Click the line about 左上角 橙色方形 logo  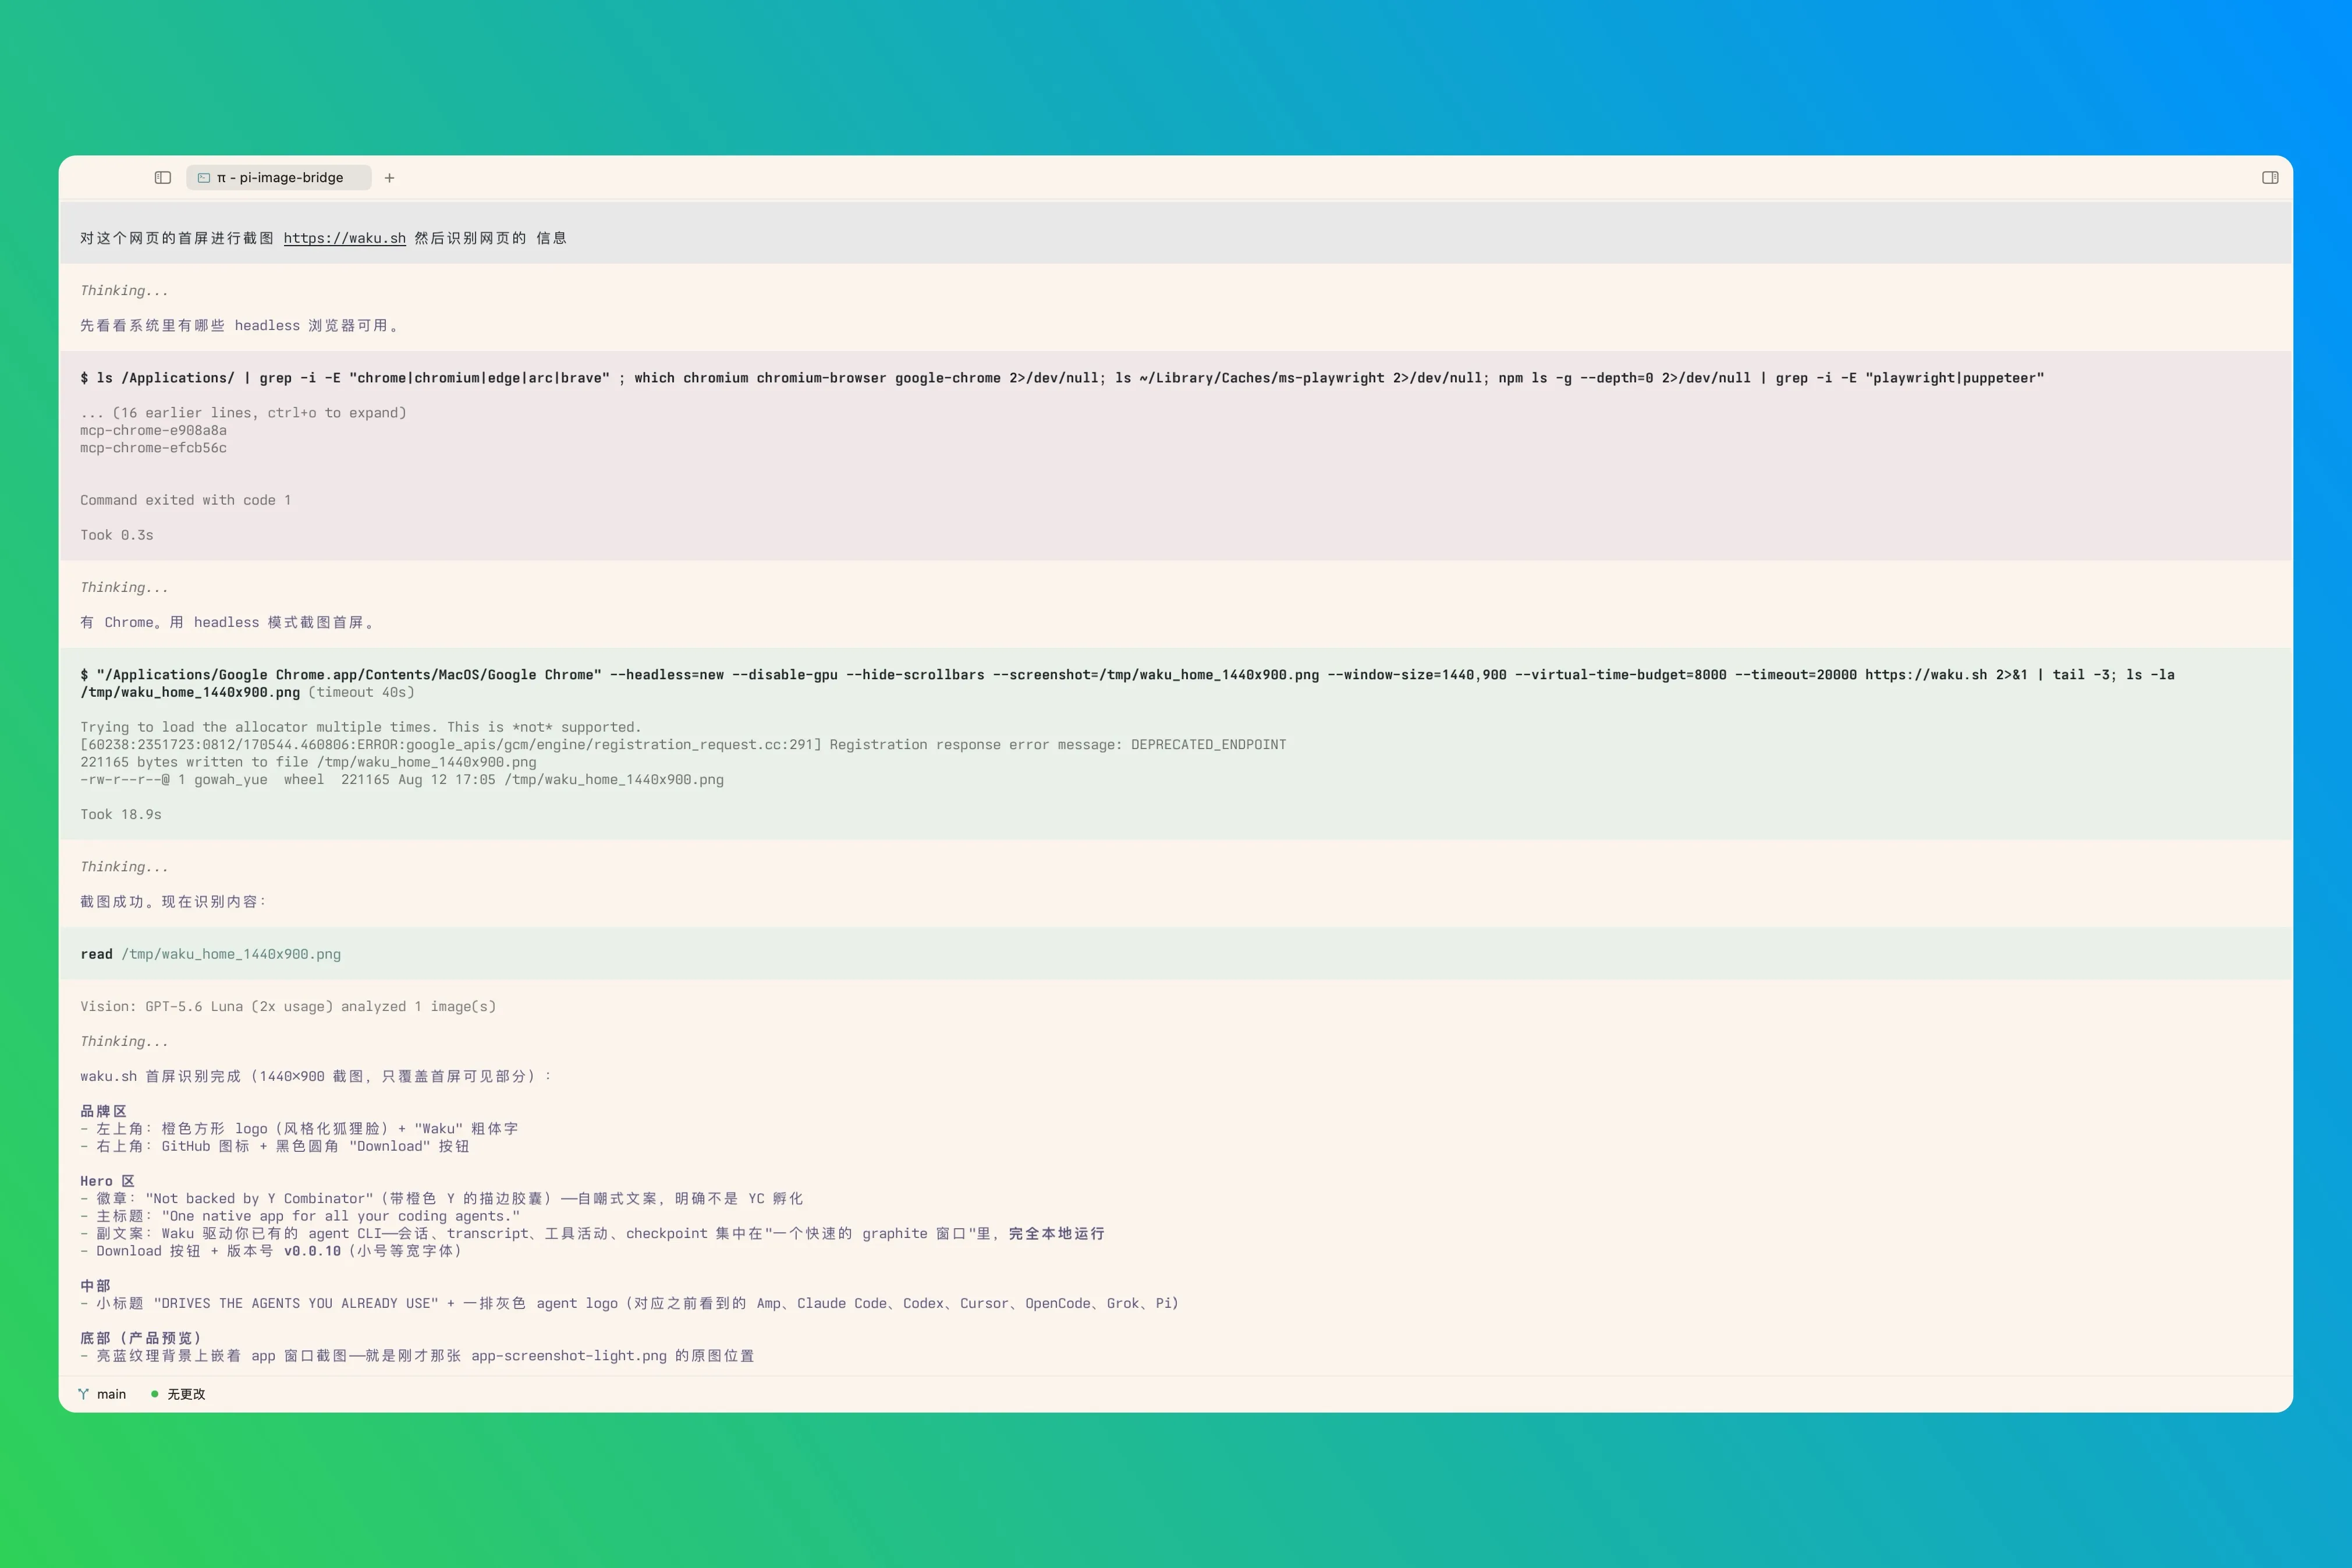pos(299,1129)
